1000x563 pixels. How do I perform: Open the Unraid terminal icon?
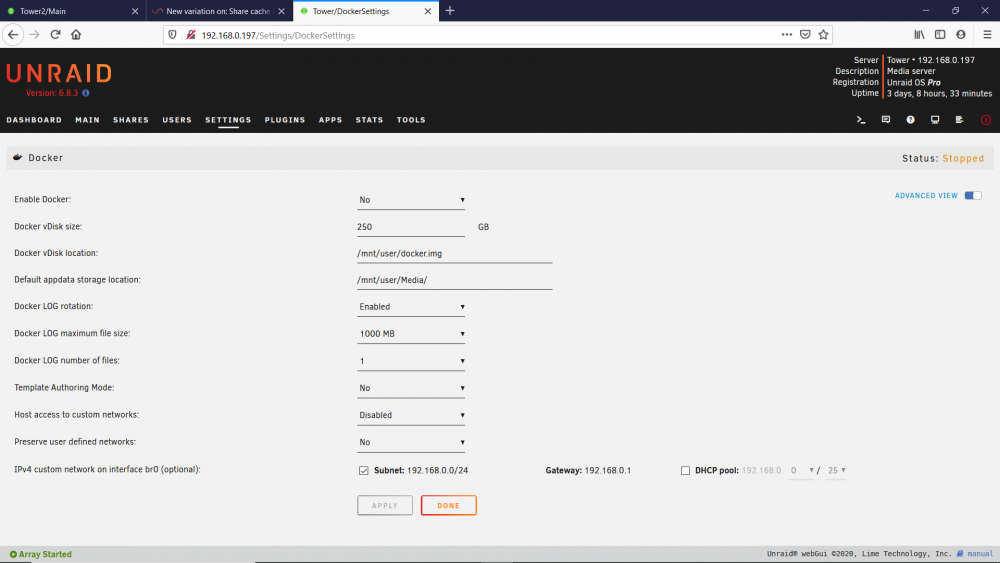[x=861, y=120]
